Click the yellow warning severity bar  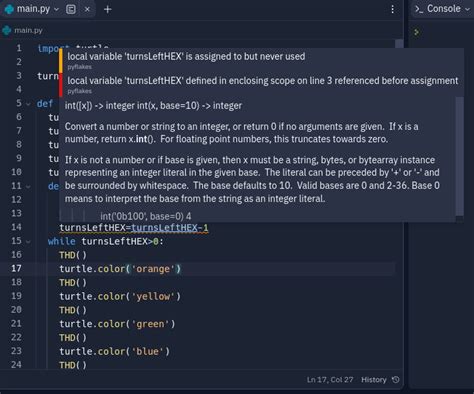coord(61,60)
